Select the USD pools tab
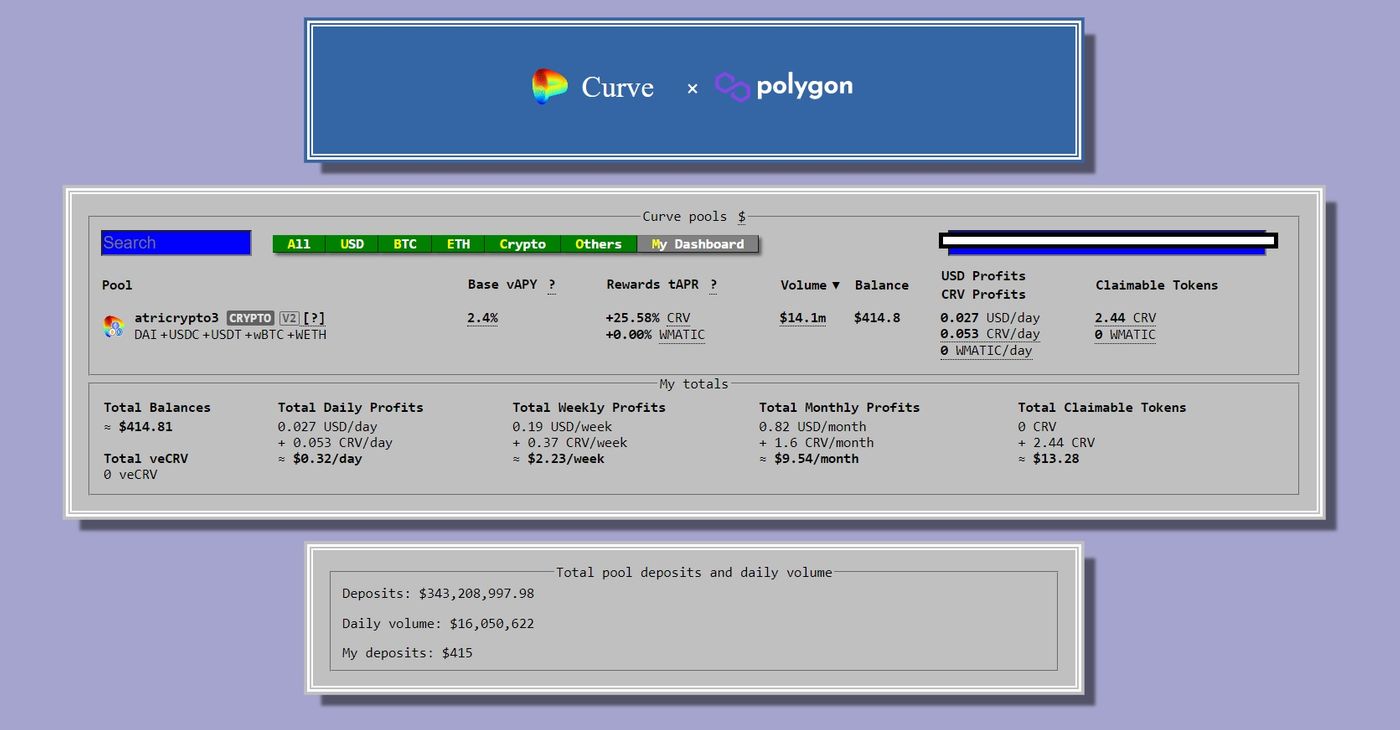 tap(352, 244)
